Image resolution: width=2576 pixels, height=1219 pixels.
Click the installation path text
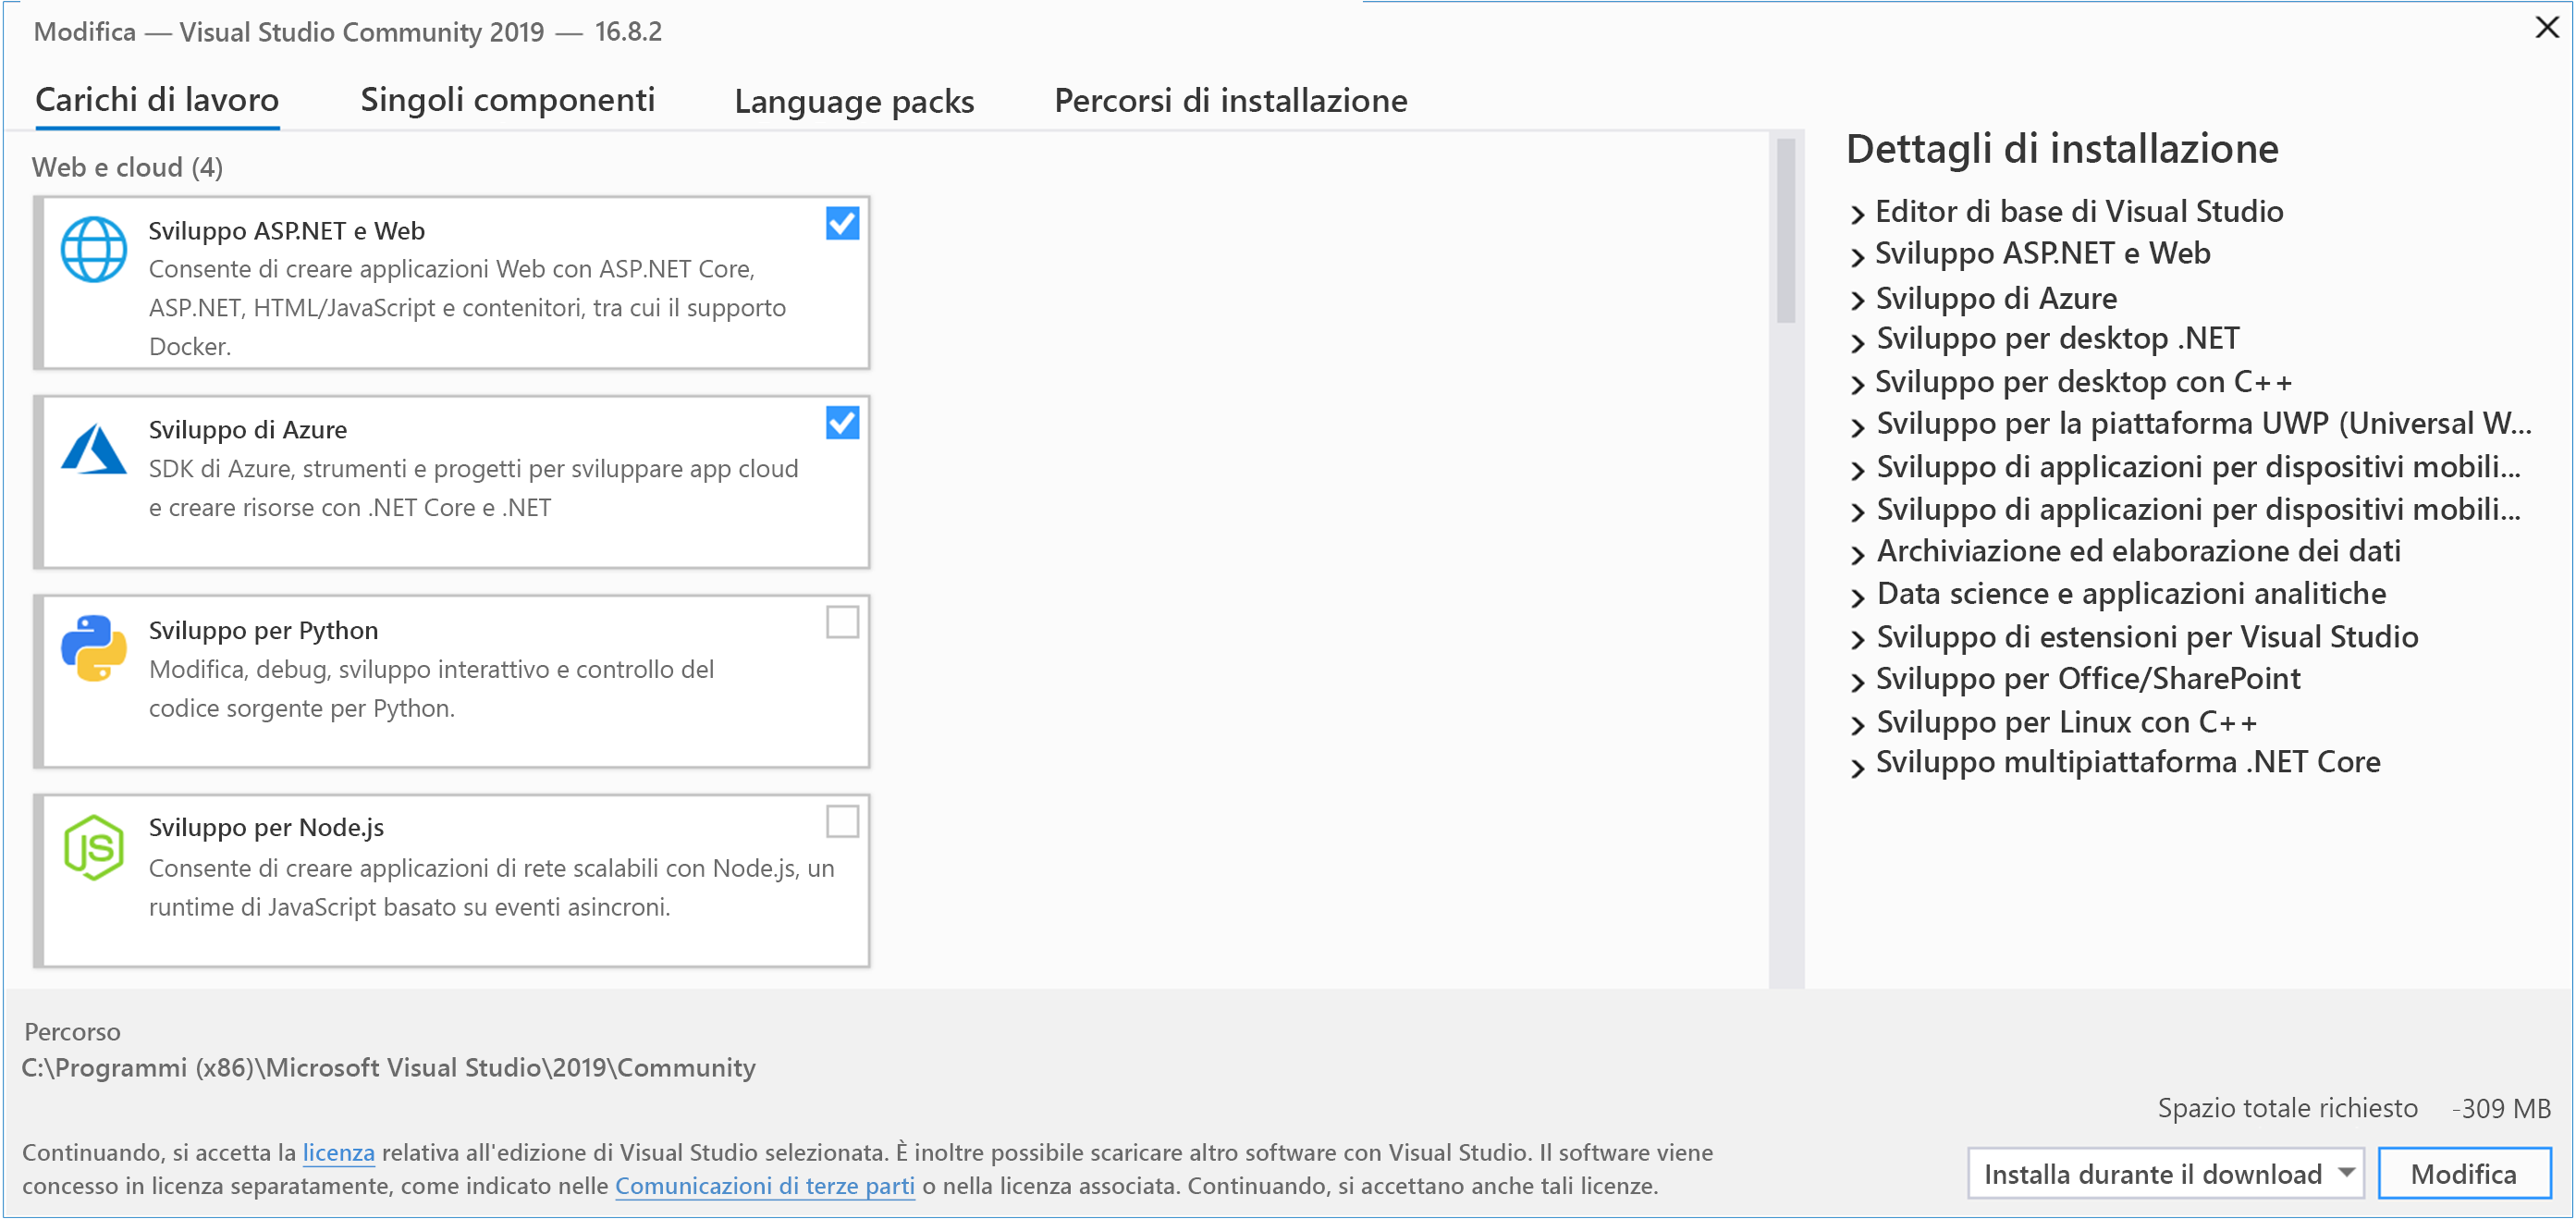pyautogui.click(x=388, y=1067)
